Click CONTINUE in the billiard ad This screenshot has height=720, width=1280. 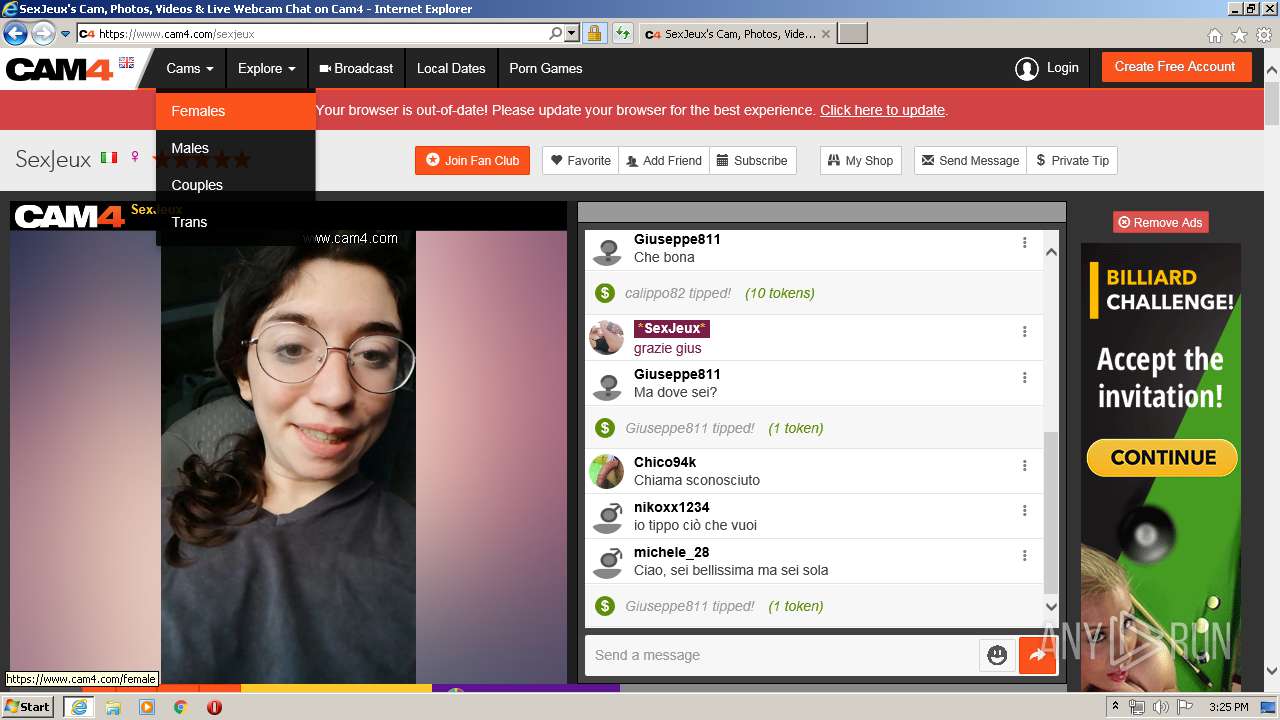coord(1162,458)
